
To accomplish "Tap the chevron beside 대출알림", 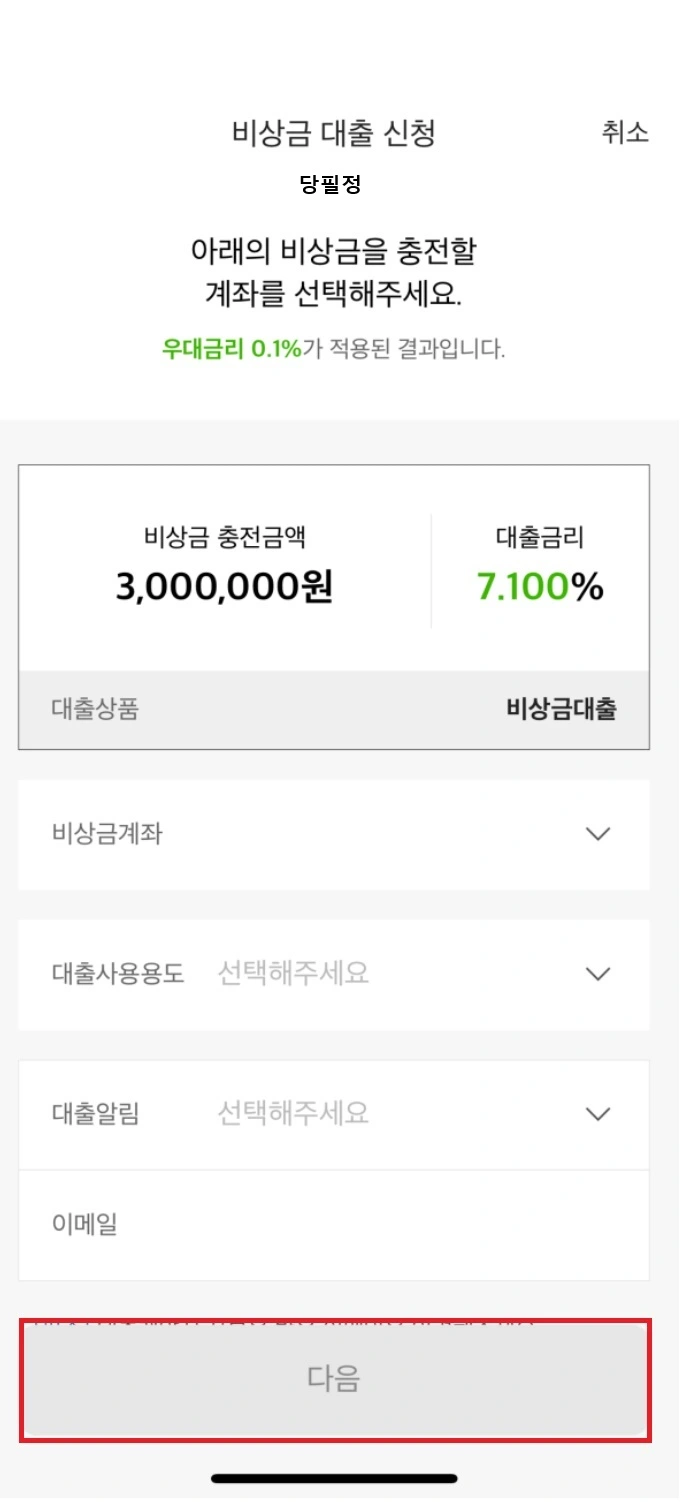I will tap(598, 1114).
